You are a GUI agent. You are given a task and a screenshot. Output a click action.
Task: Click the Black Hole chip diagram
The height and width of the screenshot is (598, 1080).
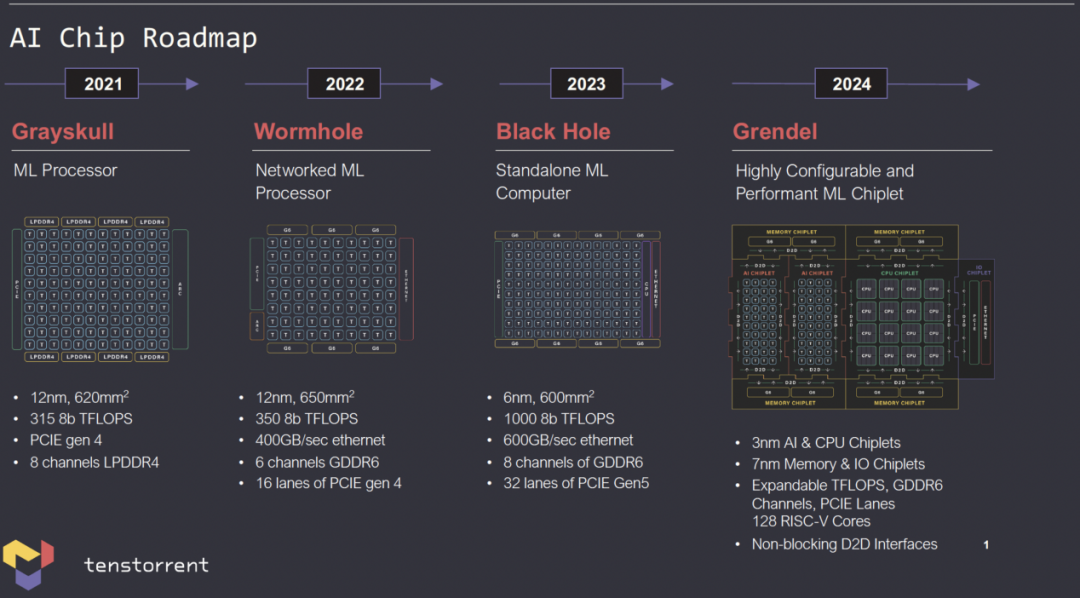577,289
